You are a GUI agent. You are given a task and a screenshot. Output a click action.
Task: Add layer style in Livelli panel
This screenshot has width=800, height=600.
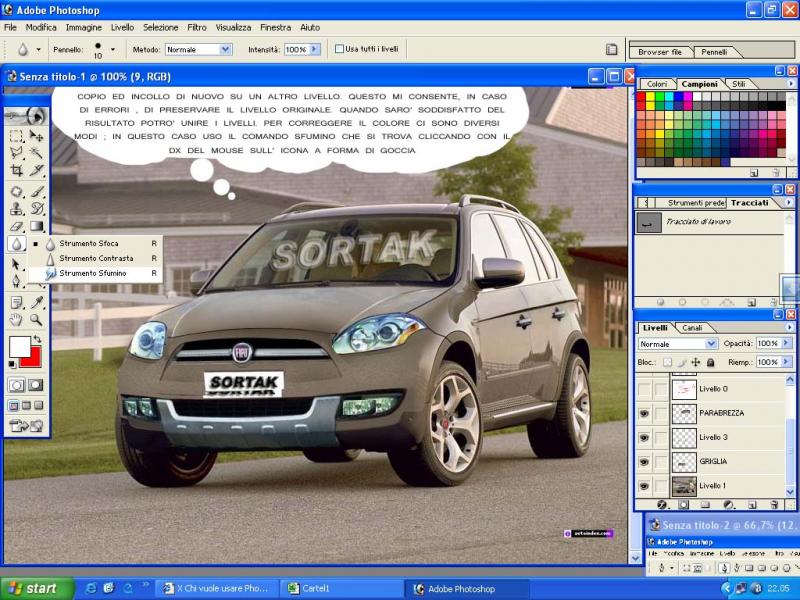662,505
